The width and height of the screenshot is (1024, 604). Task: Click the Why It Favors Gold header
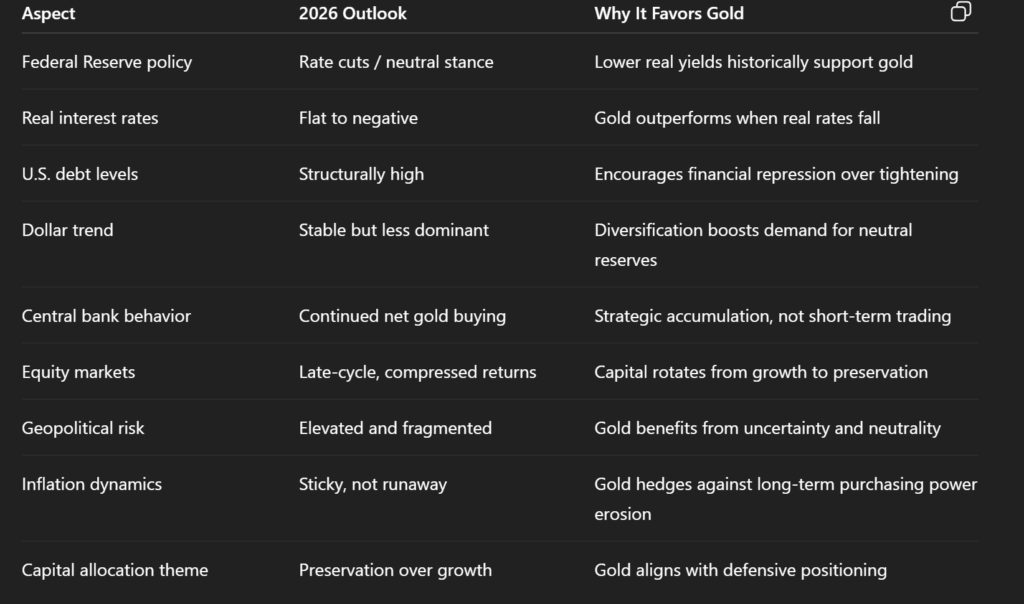click(669, 14)
